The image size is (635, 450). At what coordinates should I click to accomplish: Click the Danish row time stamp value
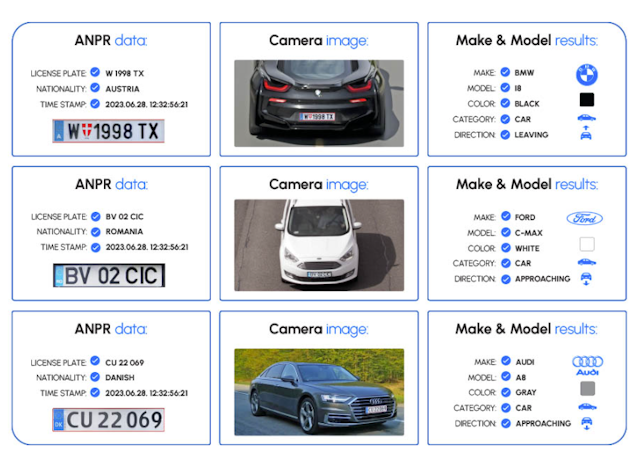(147, 393)
